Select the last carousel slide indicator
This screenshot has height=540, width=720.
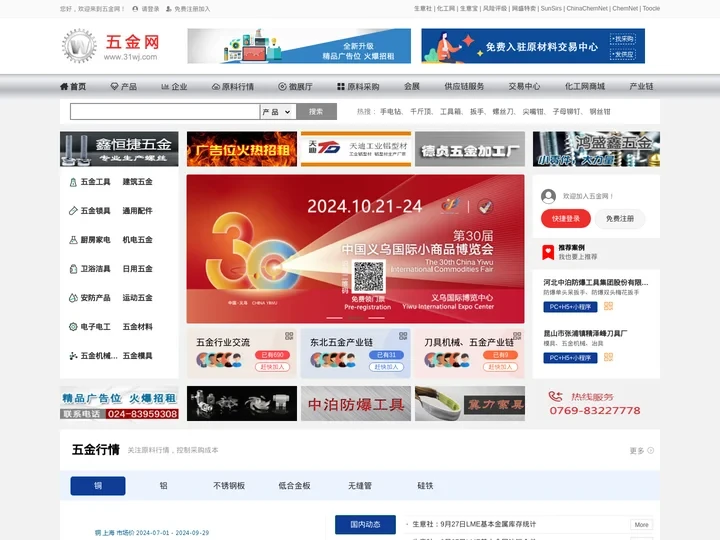point(377,318)
